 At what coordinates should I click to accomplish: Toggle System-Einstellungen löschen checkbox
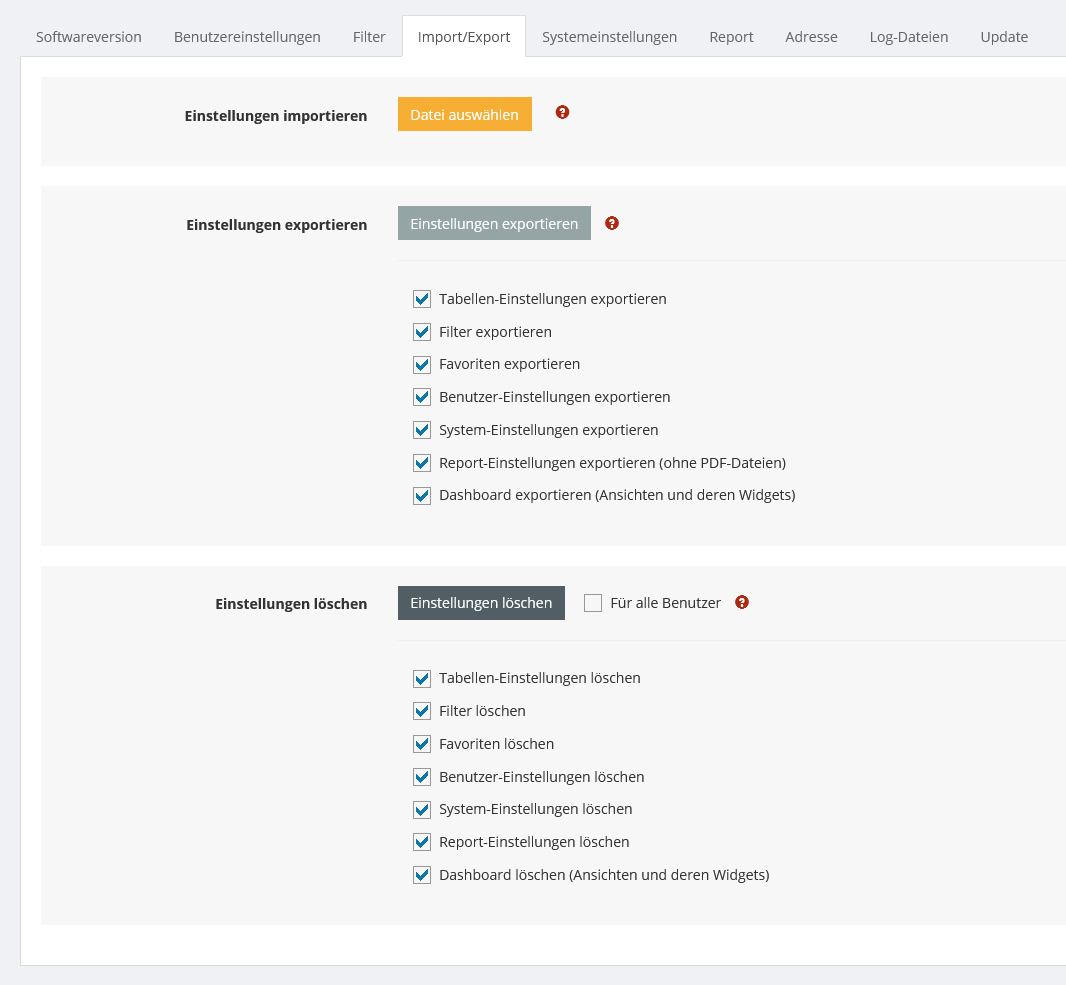(422, 809)
